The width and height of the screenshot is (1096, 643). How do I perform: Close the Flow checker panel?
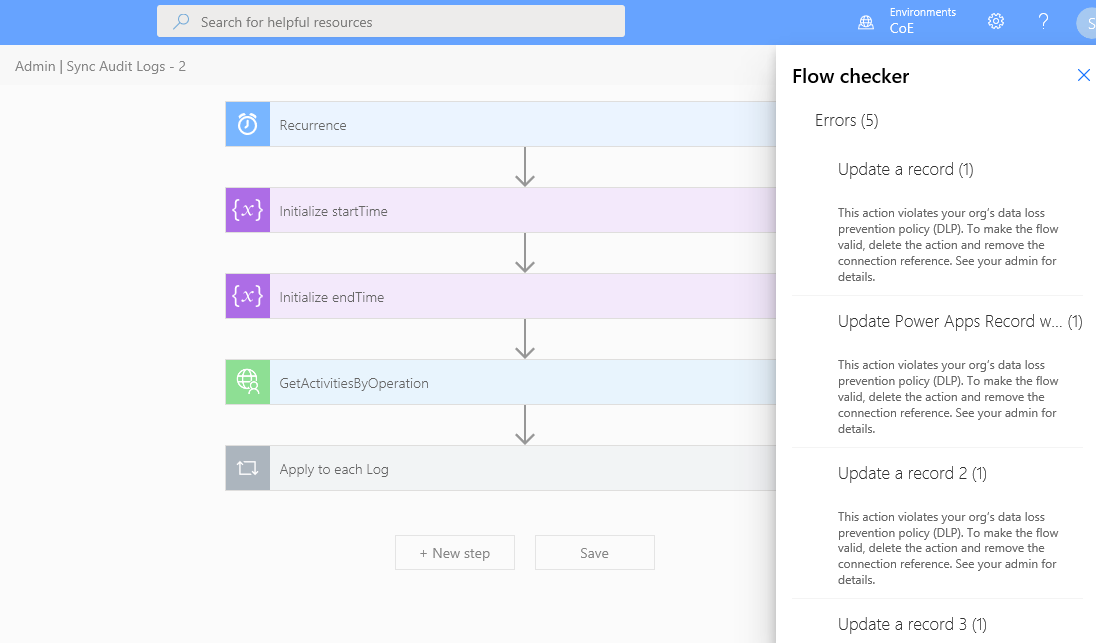[1083, 75]
